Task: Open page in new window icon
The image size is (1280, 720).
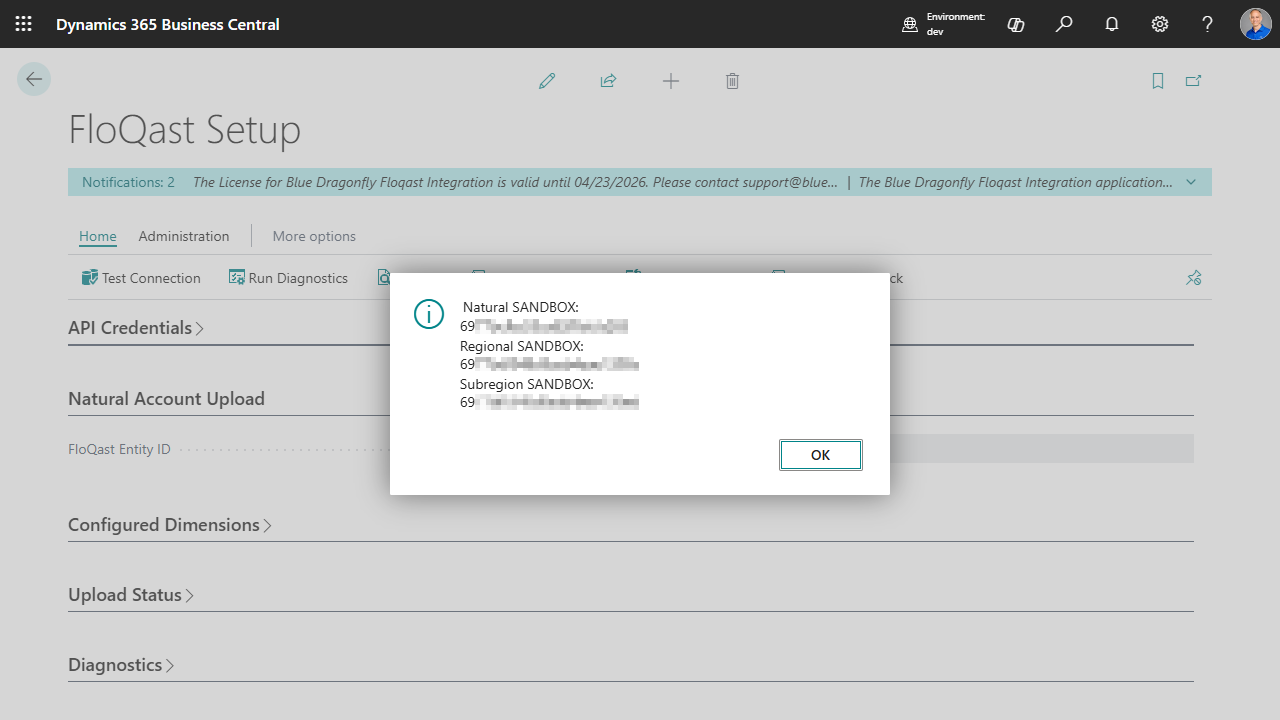Action: pos(1193,81)
